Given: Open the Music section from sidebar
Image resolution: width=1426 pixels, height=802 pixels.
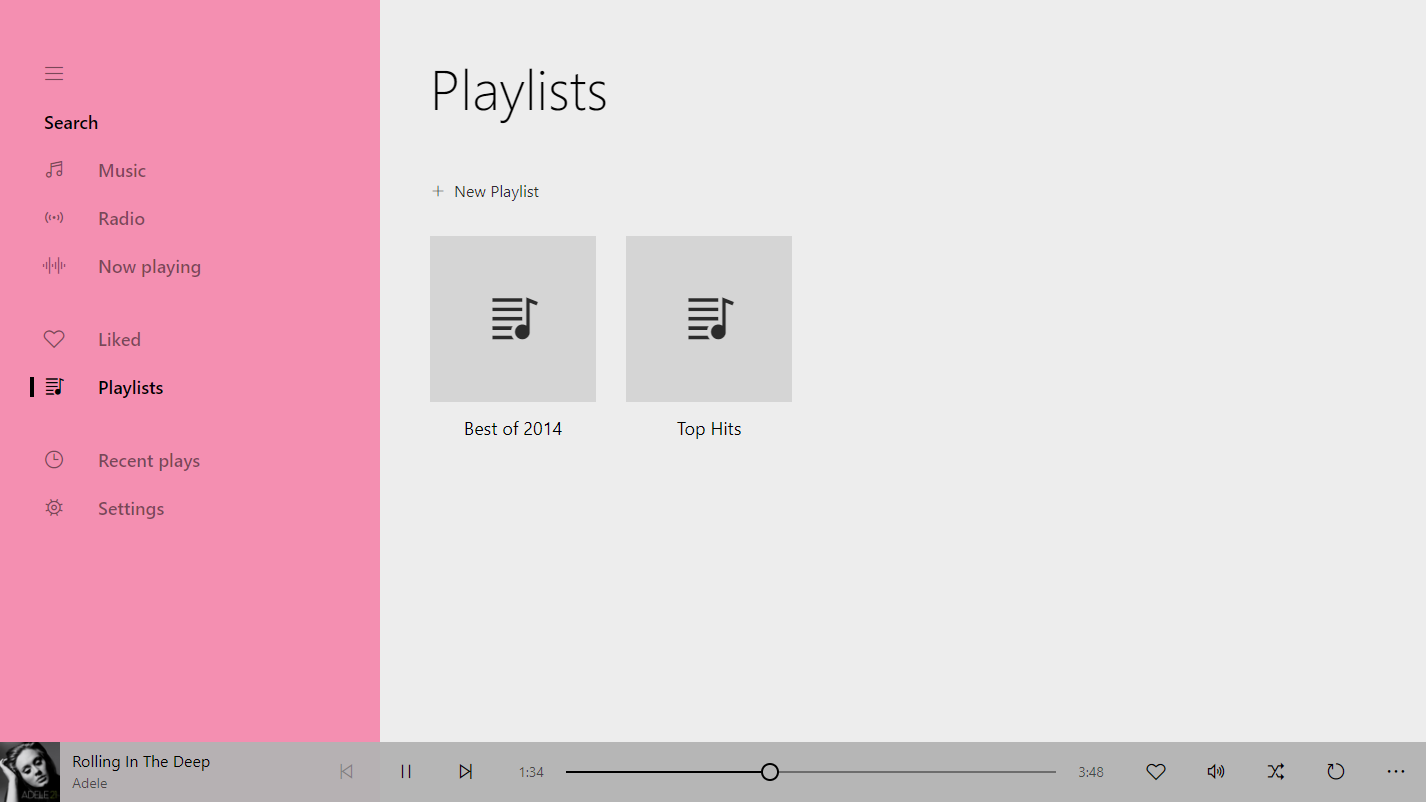Looking at the screenshot, I should point(121,170).
